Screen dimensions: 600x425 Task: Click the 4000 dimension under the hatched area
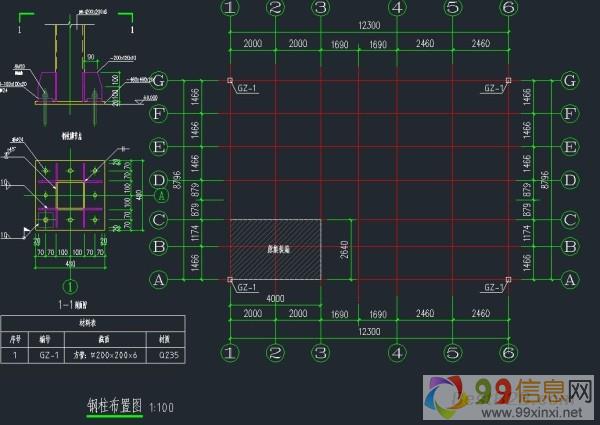(x=276, y=298)
